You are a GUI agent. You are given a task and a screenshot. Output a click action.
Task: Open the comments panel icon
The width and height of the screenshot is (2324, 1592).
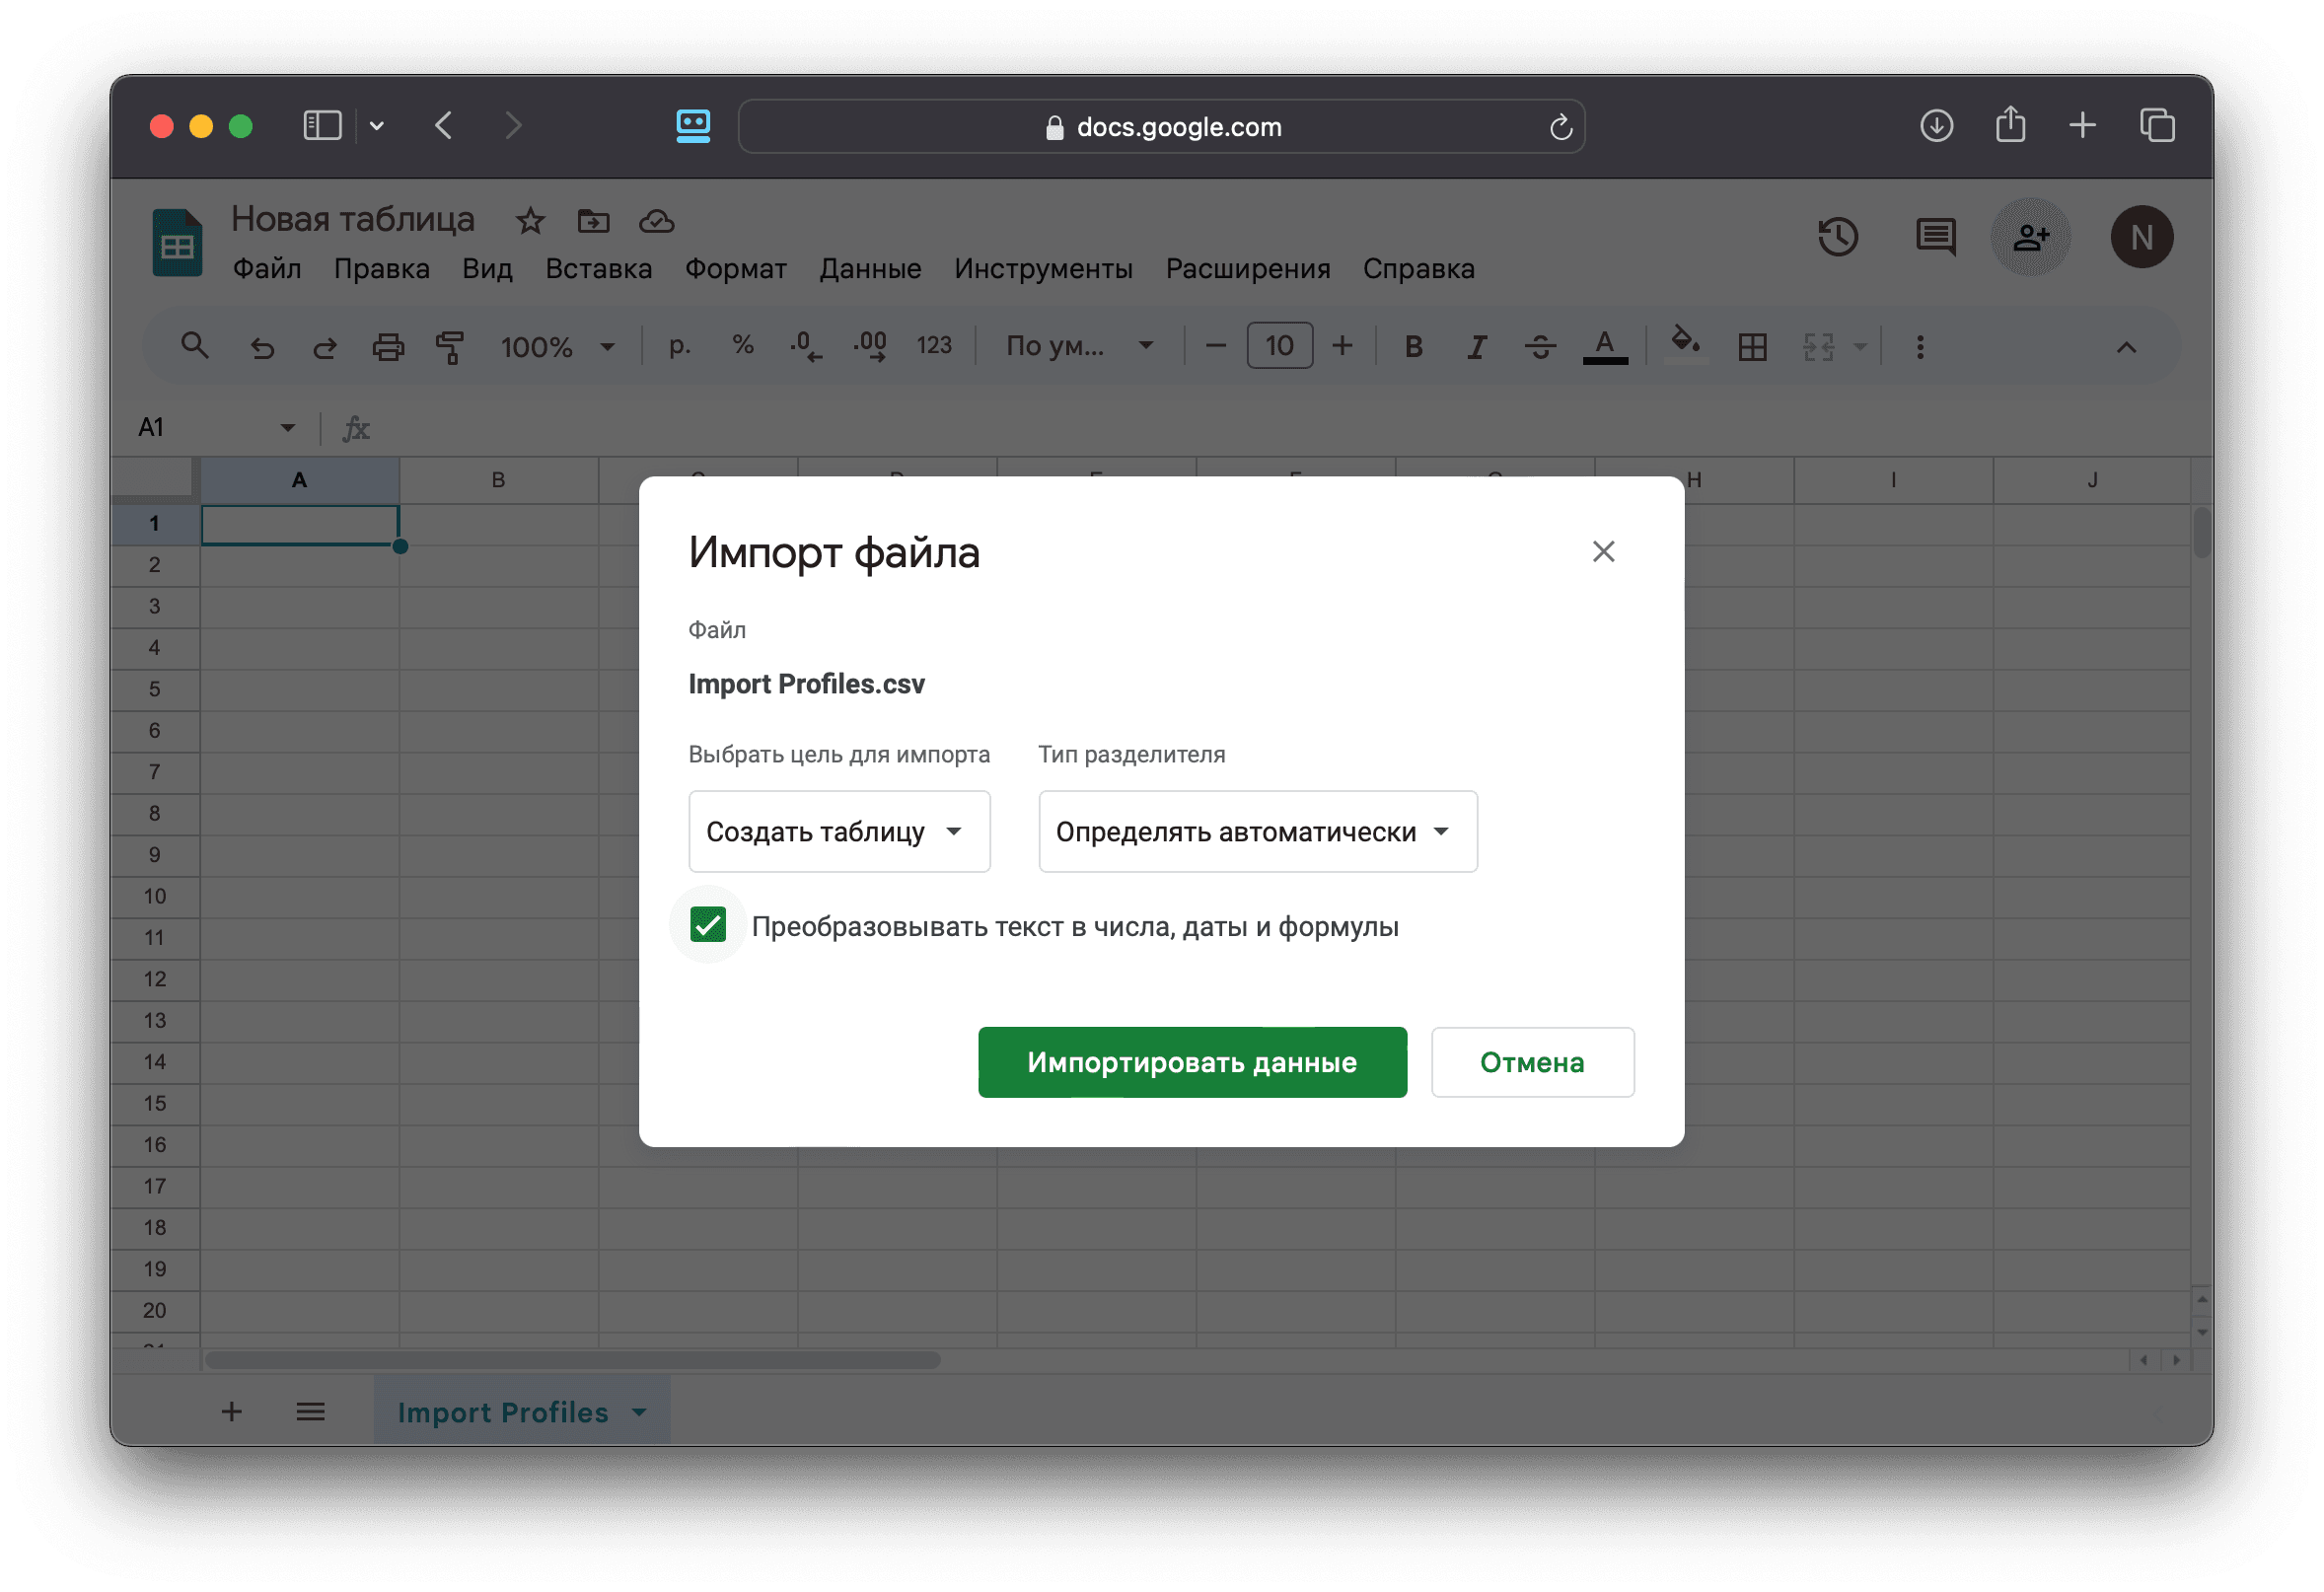tap(1935, 237)
